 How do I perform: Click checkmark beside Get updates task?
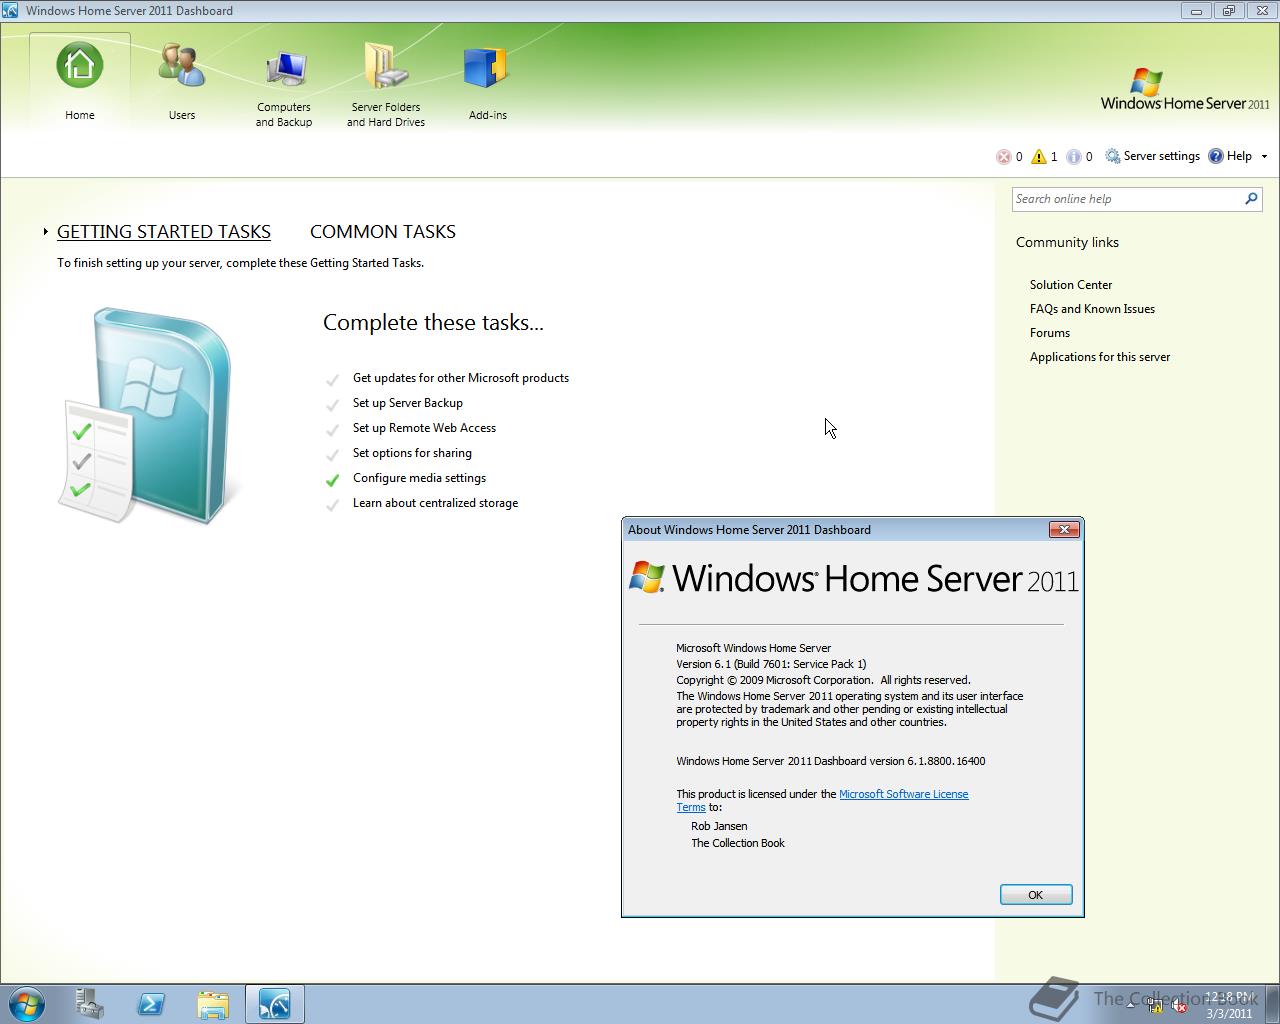[x=333, y=379]
